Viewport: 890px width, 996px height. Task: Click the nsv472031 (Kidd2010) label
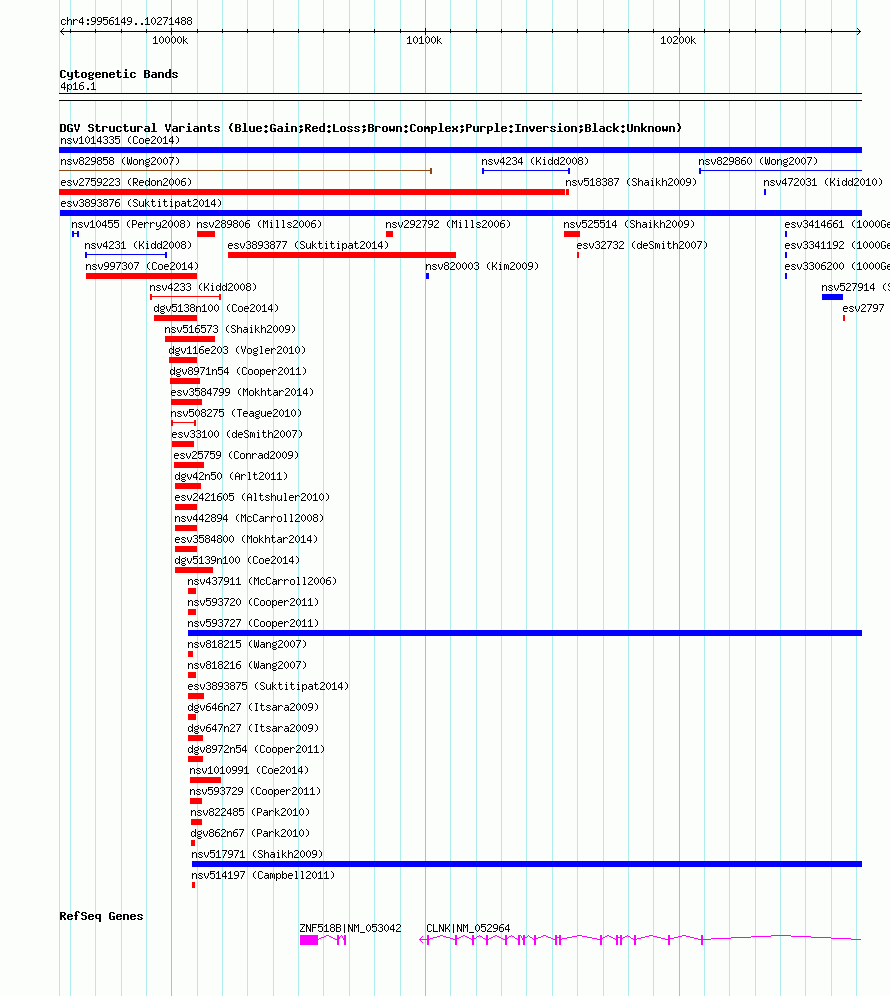click(x=823, y=182)
